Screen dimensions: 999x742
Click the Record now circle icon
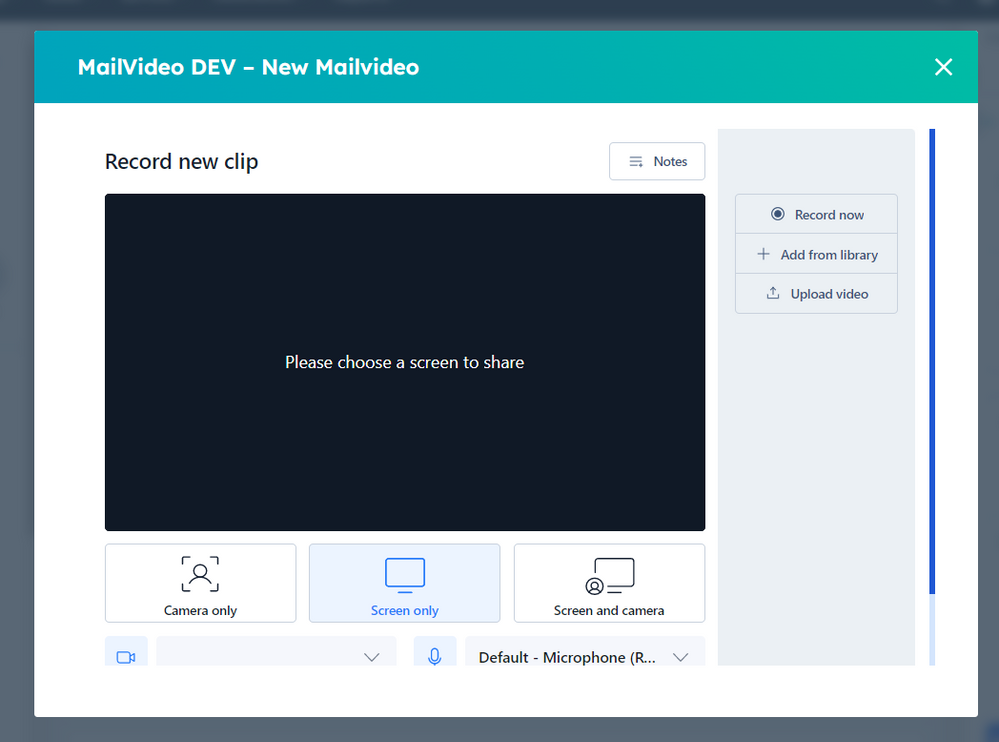tap(778, 214)
